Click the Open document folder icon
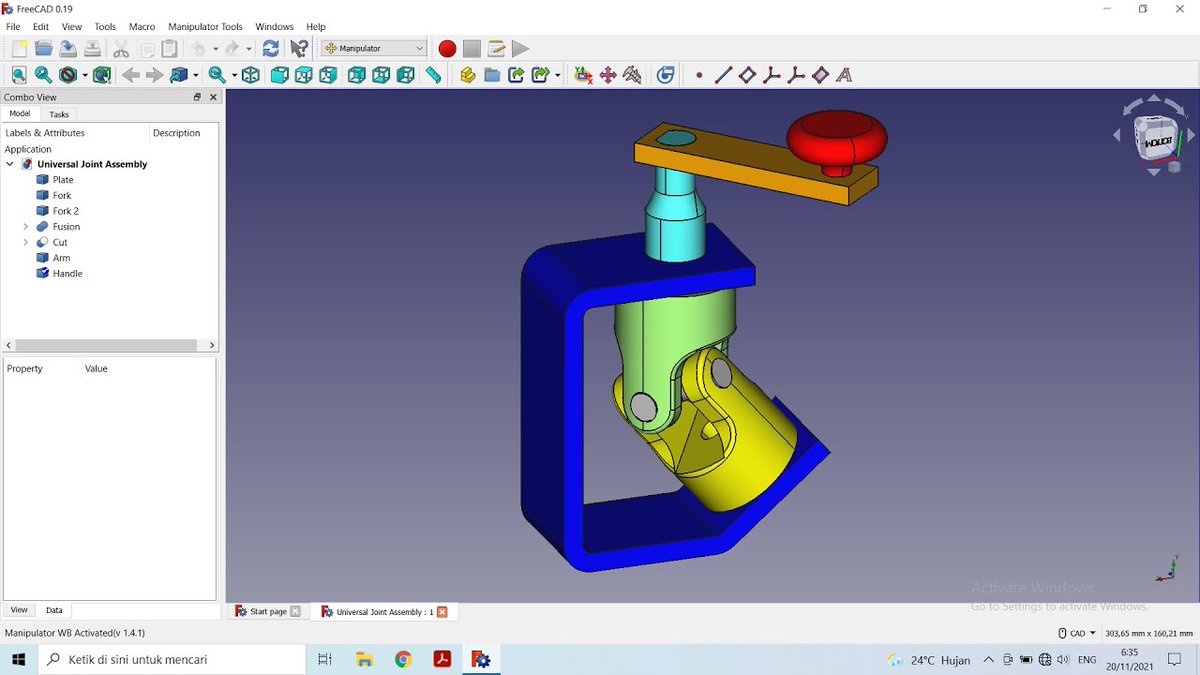The image size is (1200, 675). pos(44,48)
